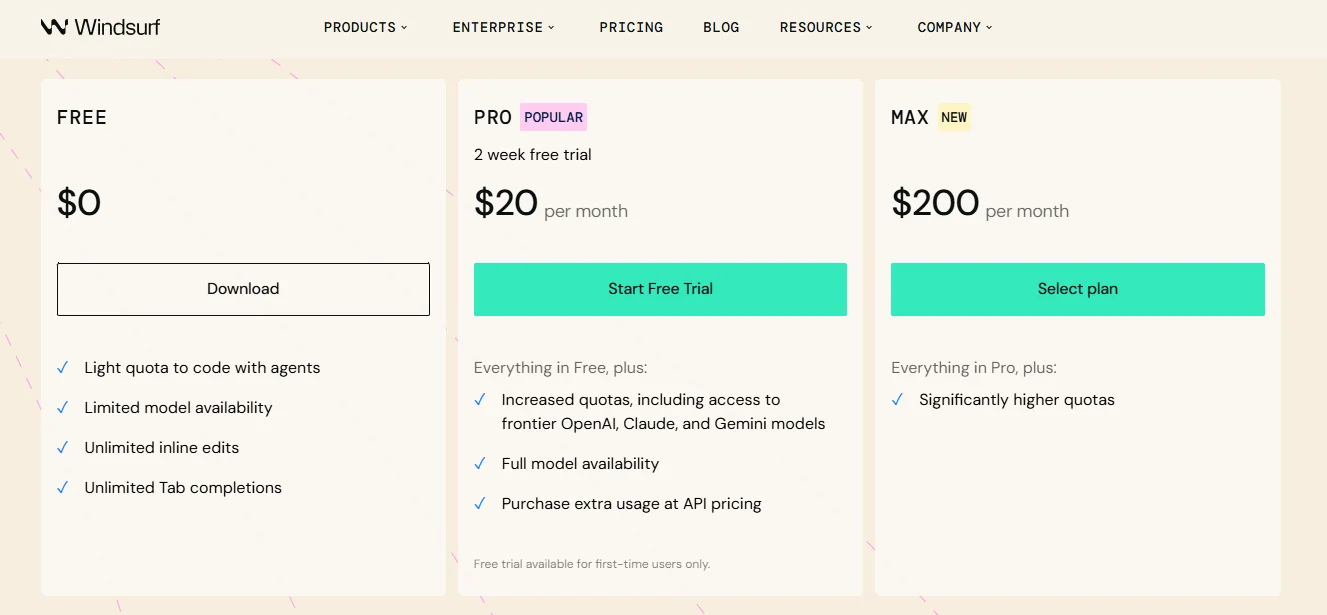Screen dimensions: 1327x615
Task: Click checkmark beside Purchase extra usage
Action: [480, 504]
